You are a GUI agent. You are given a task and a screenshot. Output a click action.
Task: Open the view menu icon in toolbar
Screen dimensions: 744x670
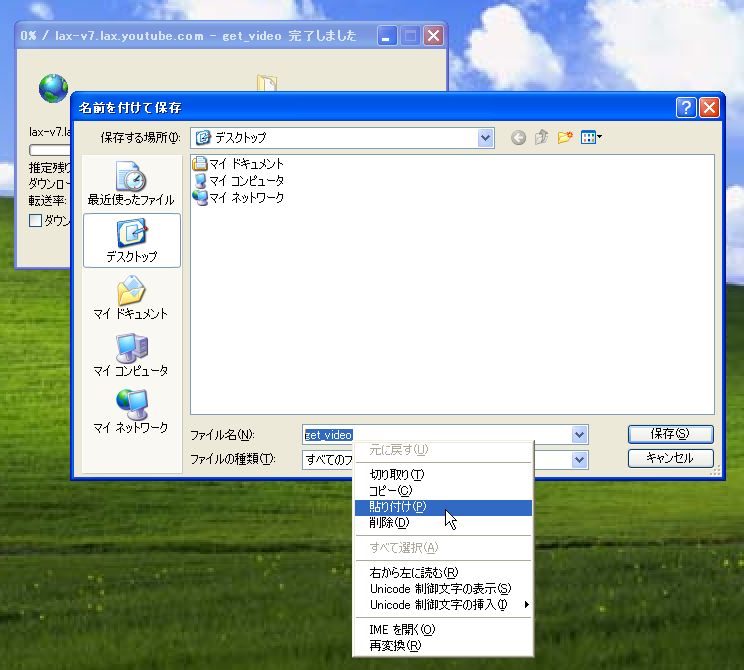pyautogui.click(x=591, y=138)
